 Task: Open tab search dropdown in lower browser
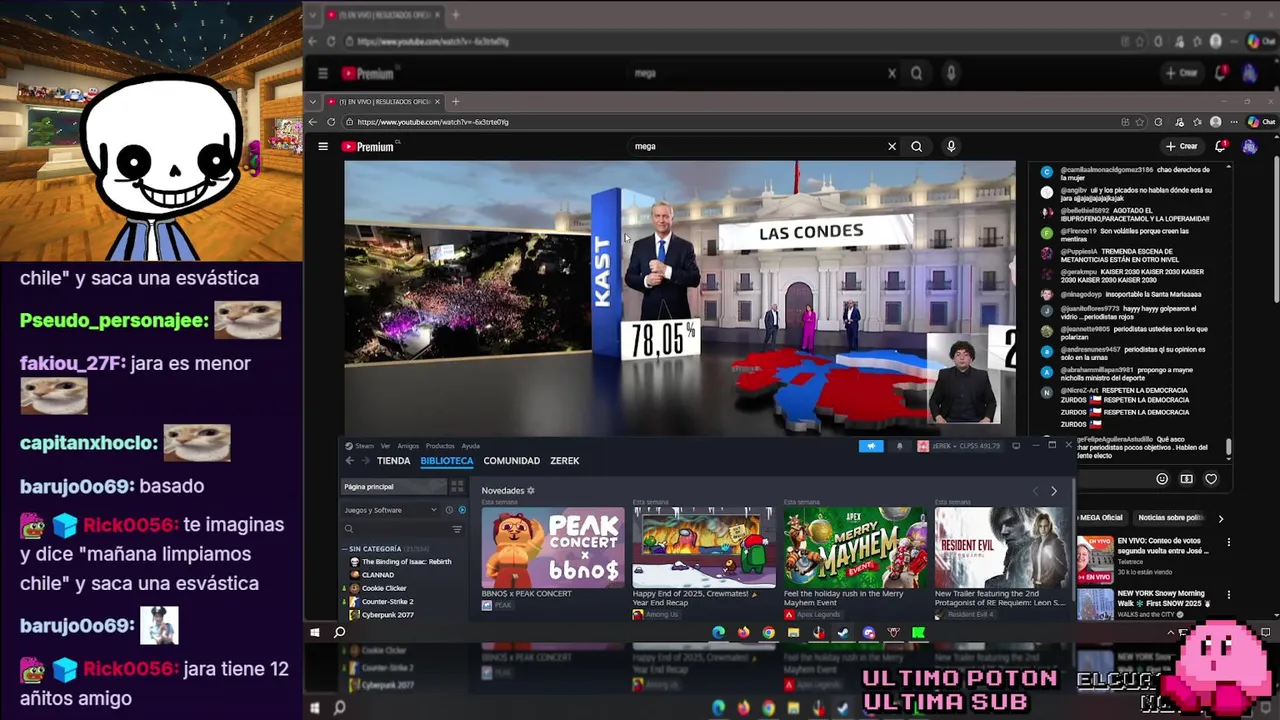[x=313, y=101]
